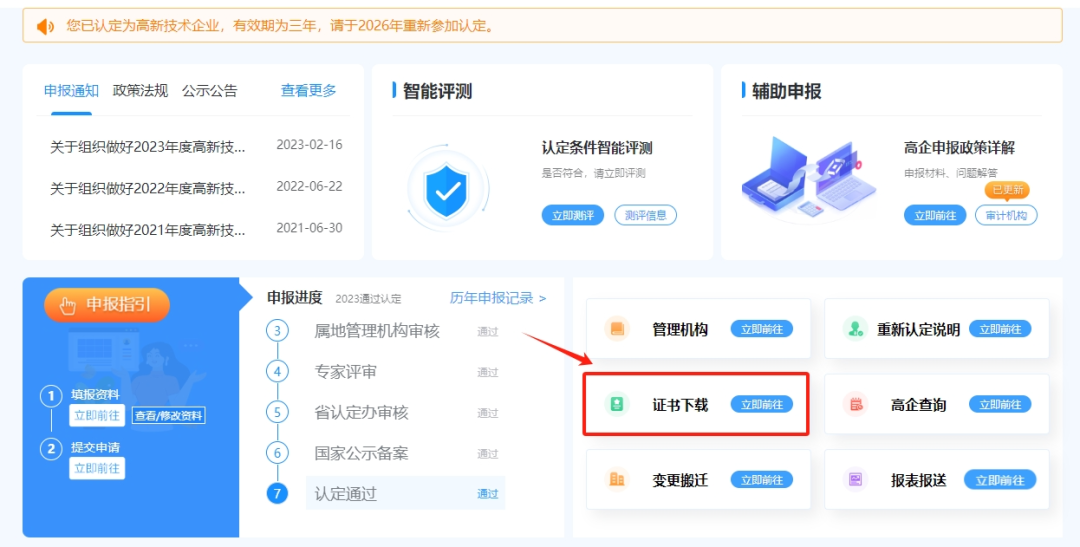Click 立即前往 for 重新认定说明
Viewport: 1080px width, 547px height.
(1000, 329)
